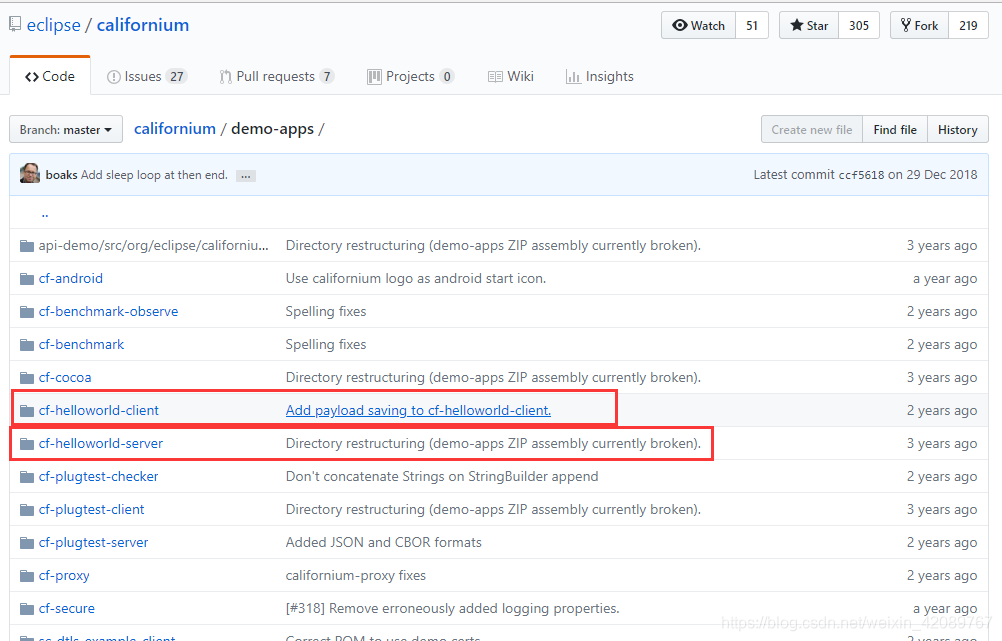Open the cf-benchmark-observe folder
The image size is (1002, 641).
(x=108, y=311)
